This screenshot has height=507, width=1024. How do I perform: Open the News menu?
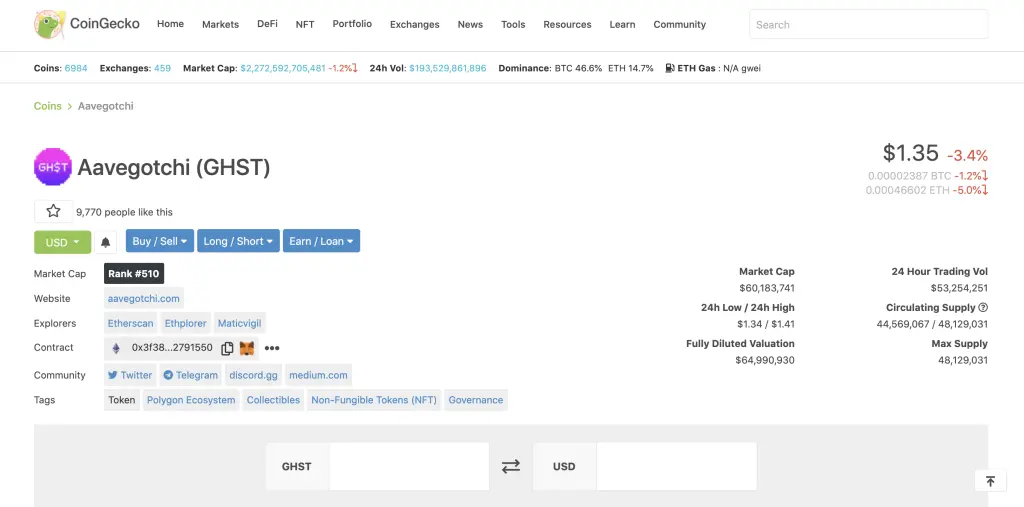pos(470,24)
